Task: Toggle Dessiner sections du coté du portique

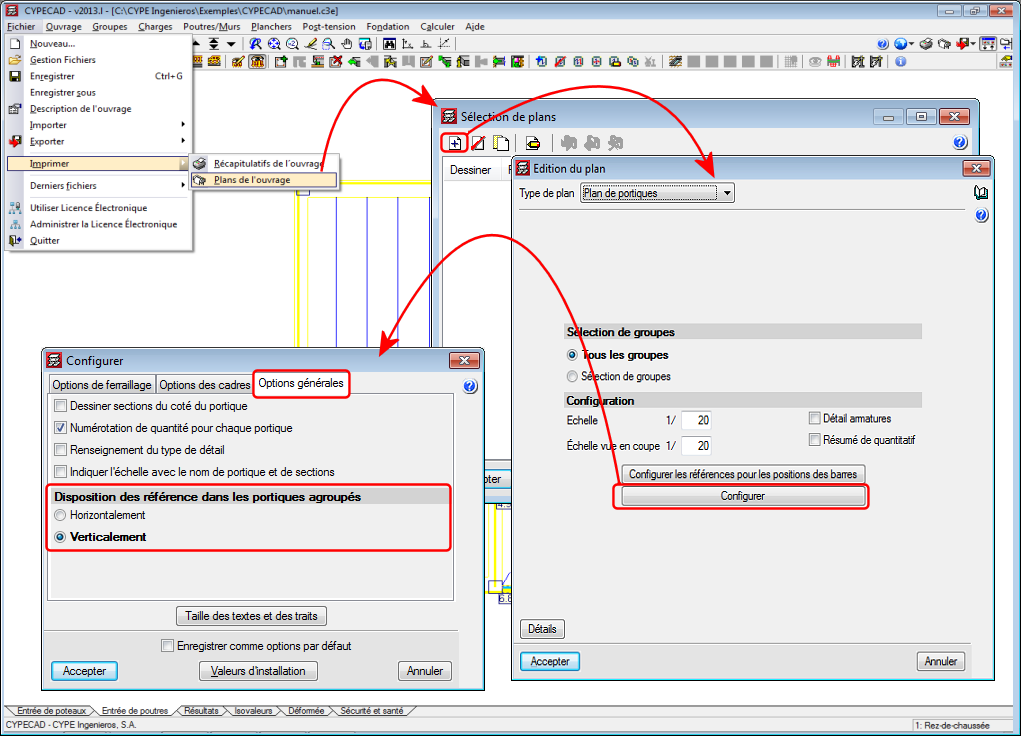Action: [61, 406]
